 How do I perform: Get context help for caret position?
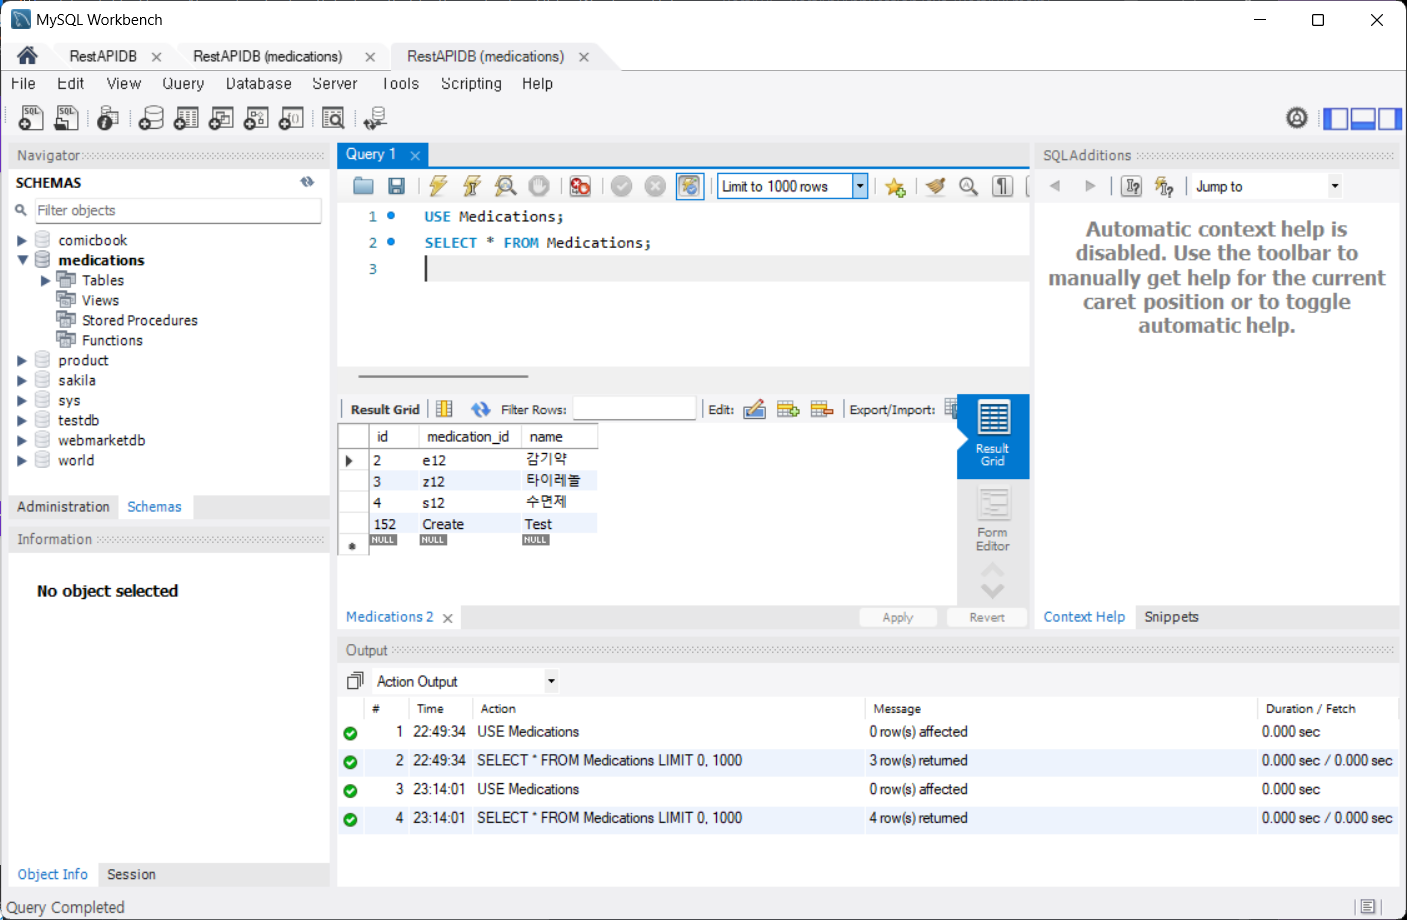pos(1132,186)
